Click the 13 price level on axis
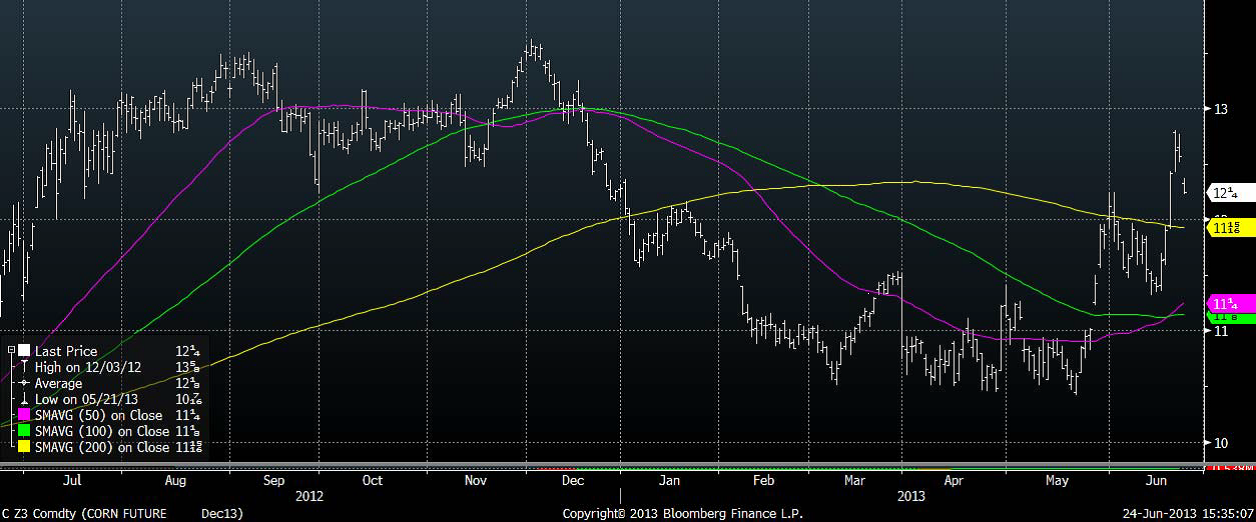 pyautogui.click(x=1220, y=109)
